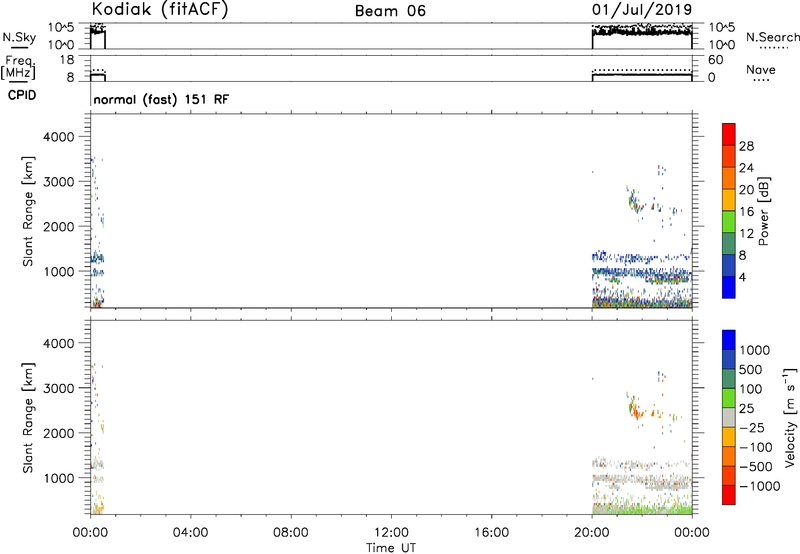
Task: Click the 'Power [dB]' colorbar label
Action: (x=763, y=211)
